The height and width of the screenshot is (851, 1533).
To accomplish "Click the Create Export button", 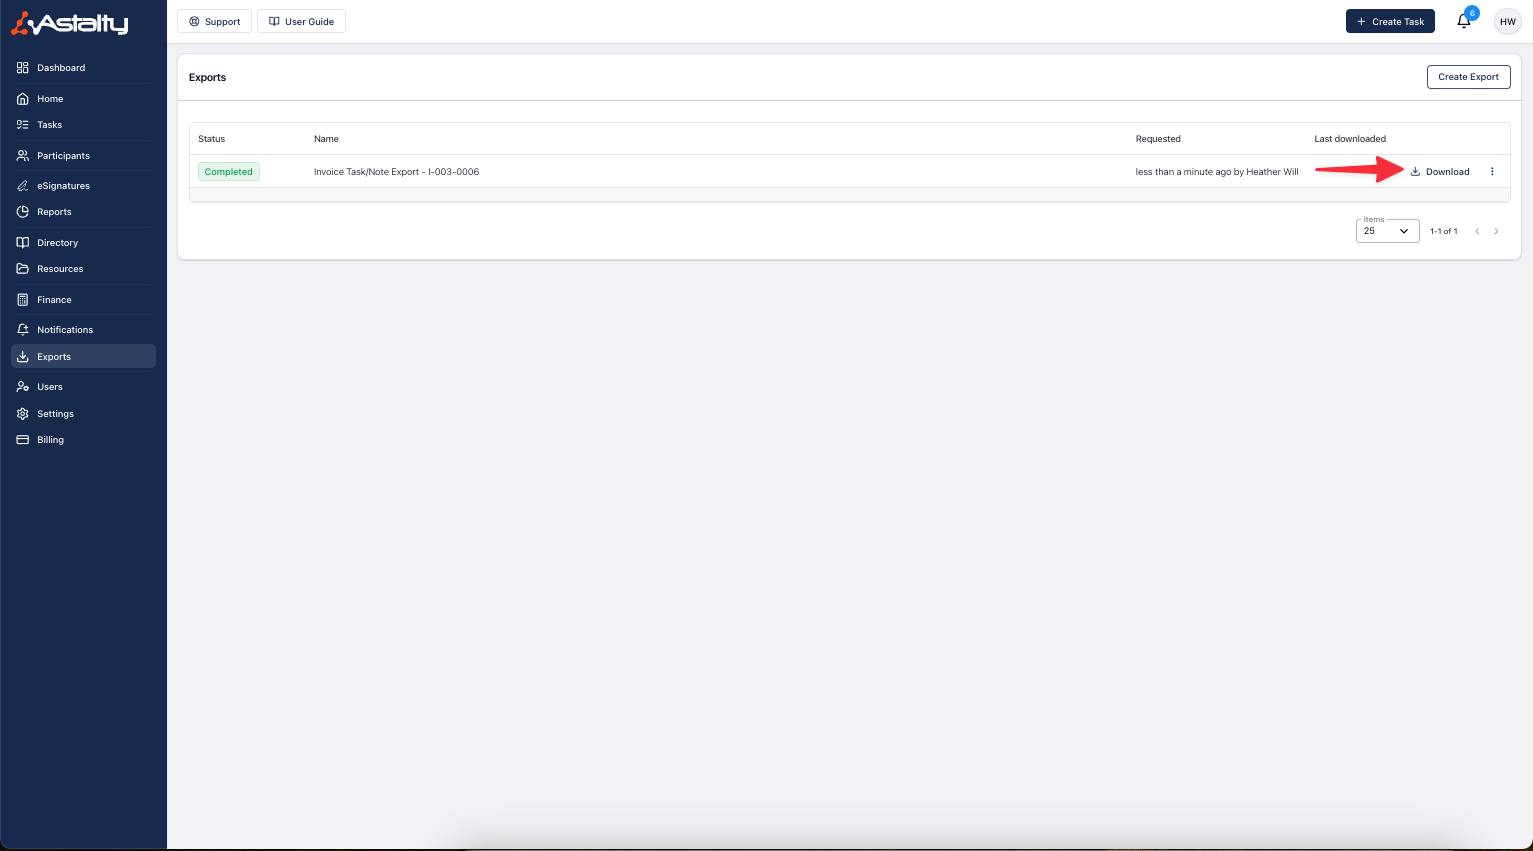I will pos(1468,77).
